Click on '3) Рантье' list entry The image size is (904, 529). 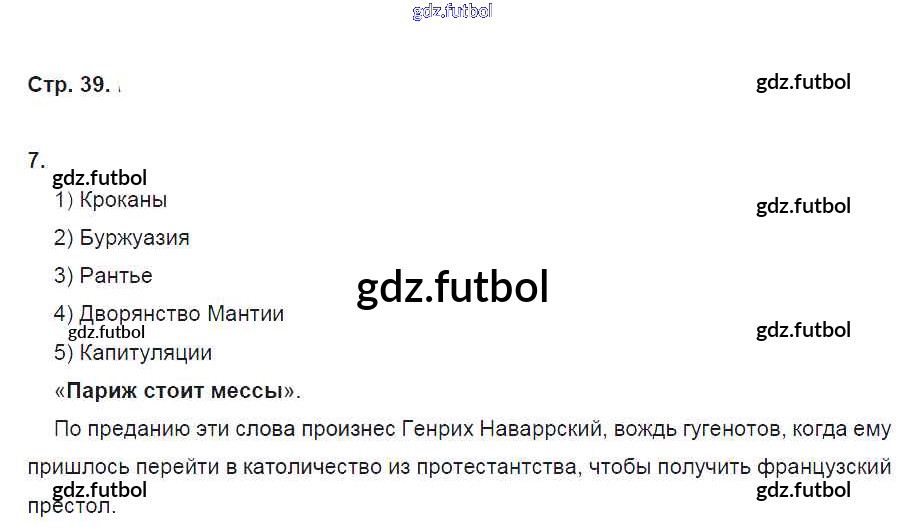tap(103, 275)
